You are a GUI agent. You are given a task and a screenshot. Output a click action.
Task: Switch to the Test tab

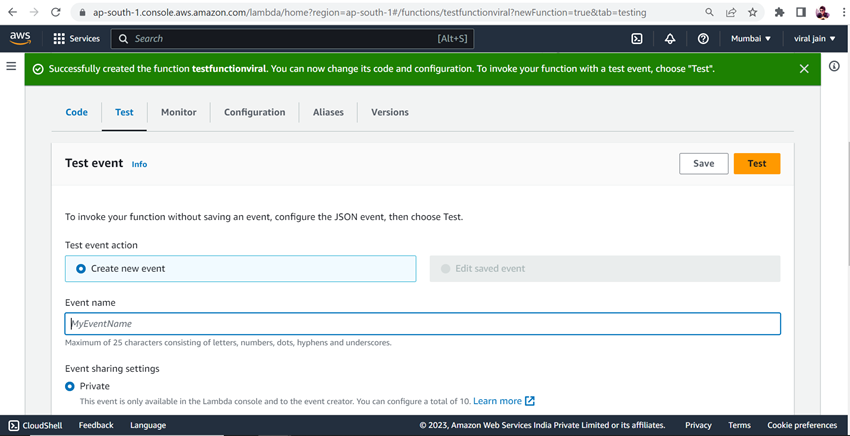[x=124, y=112]
